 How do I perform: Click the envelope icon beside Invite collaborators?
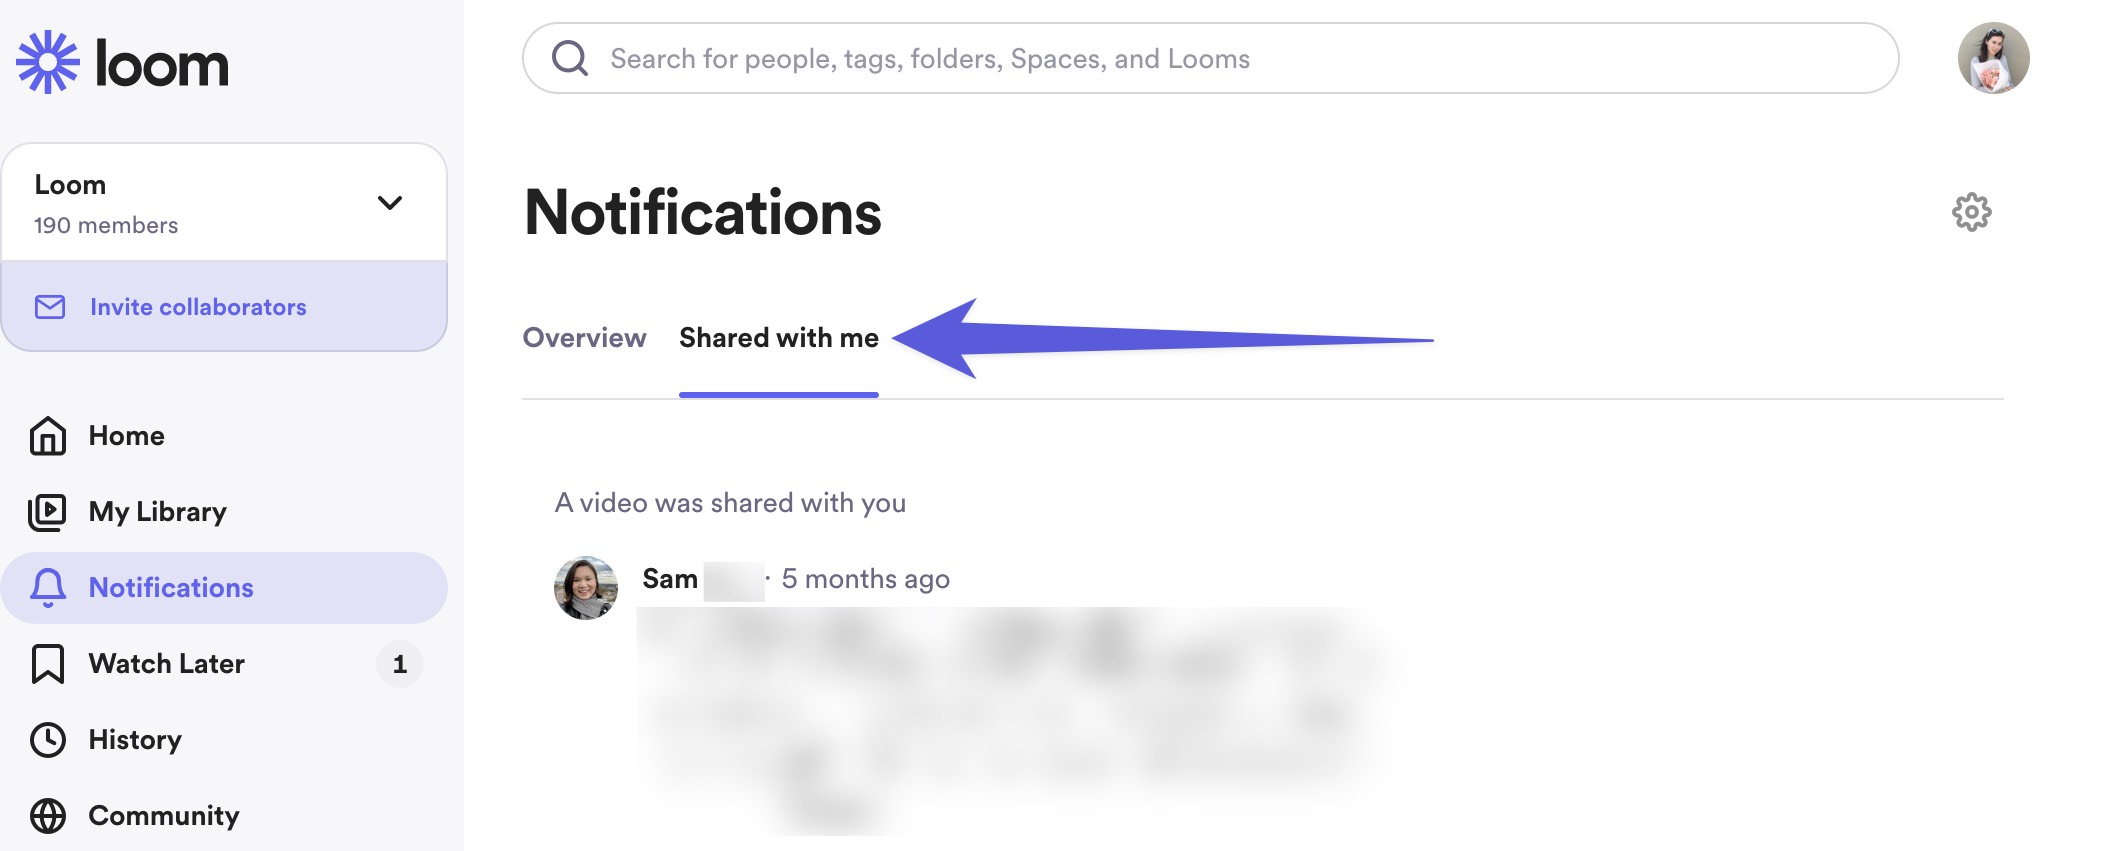[x=50, y=307]
